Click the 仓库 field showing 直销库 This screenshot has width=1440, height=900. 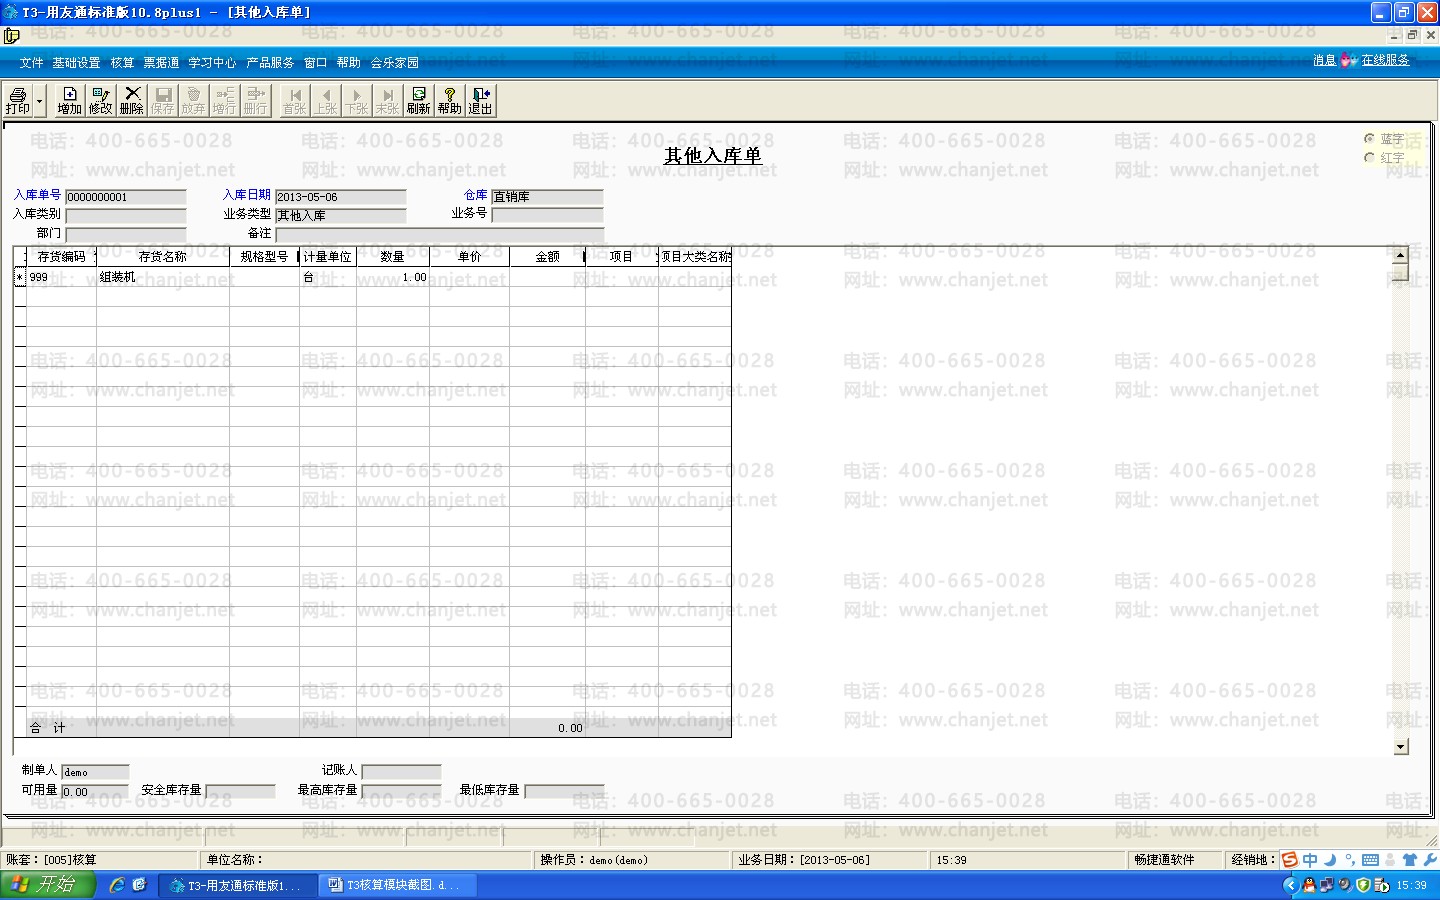[x=547, y=197]
